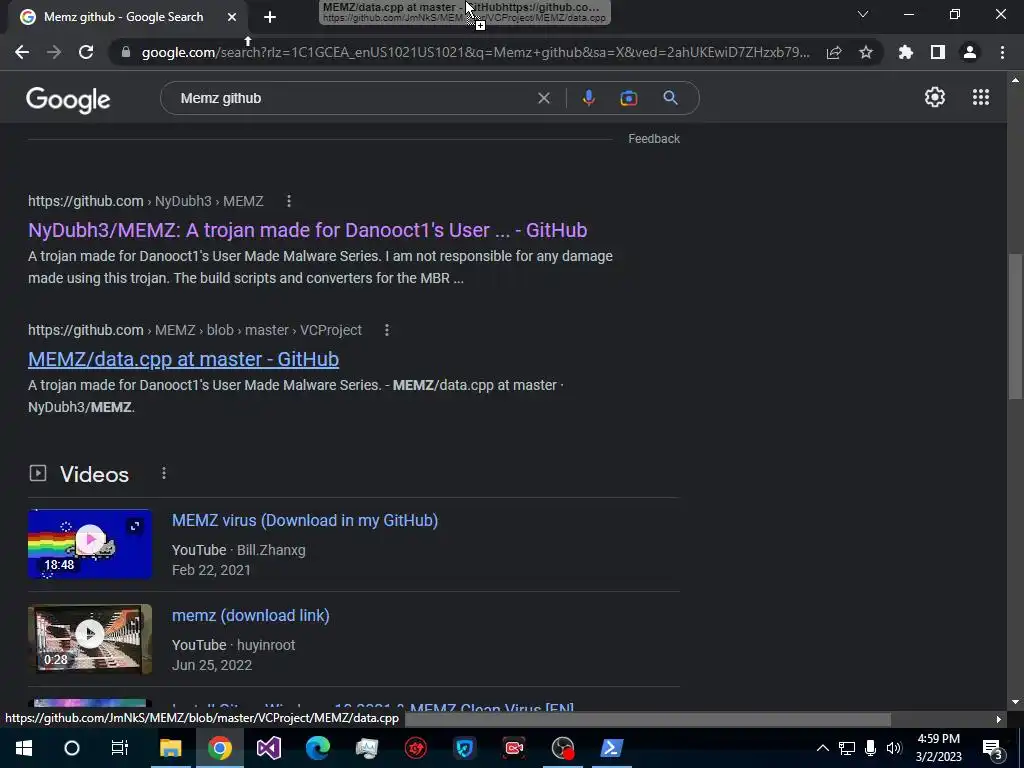
Task: Open Google quick settings gear
Action: tap(935, 97)
